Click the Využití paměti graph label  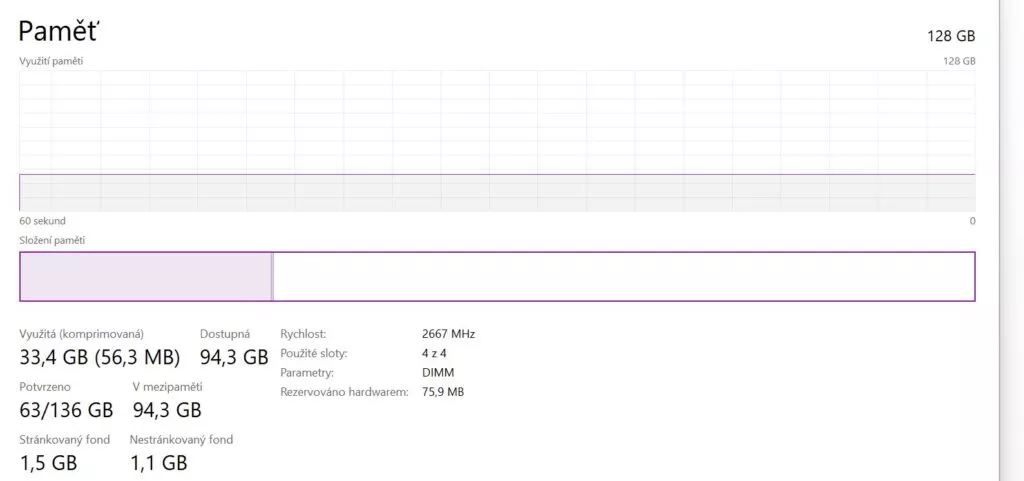pos(51,61)
